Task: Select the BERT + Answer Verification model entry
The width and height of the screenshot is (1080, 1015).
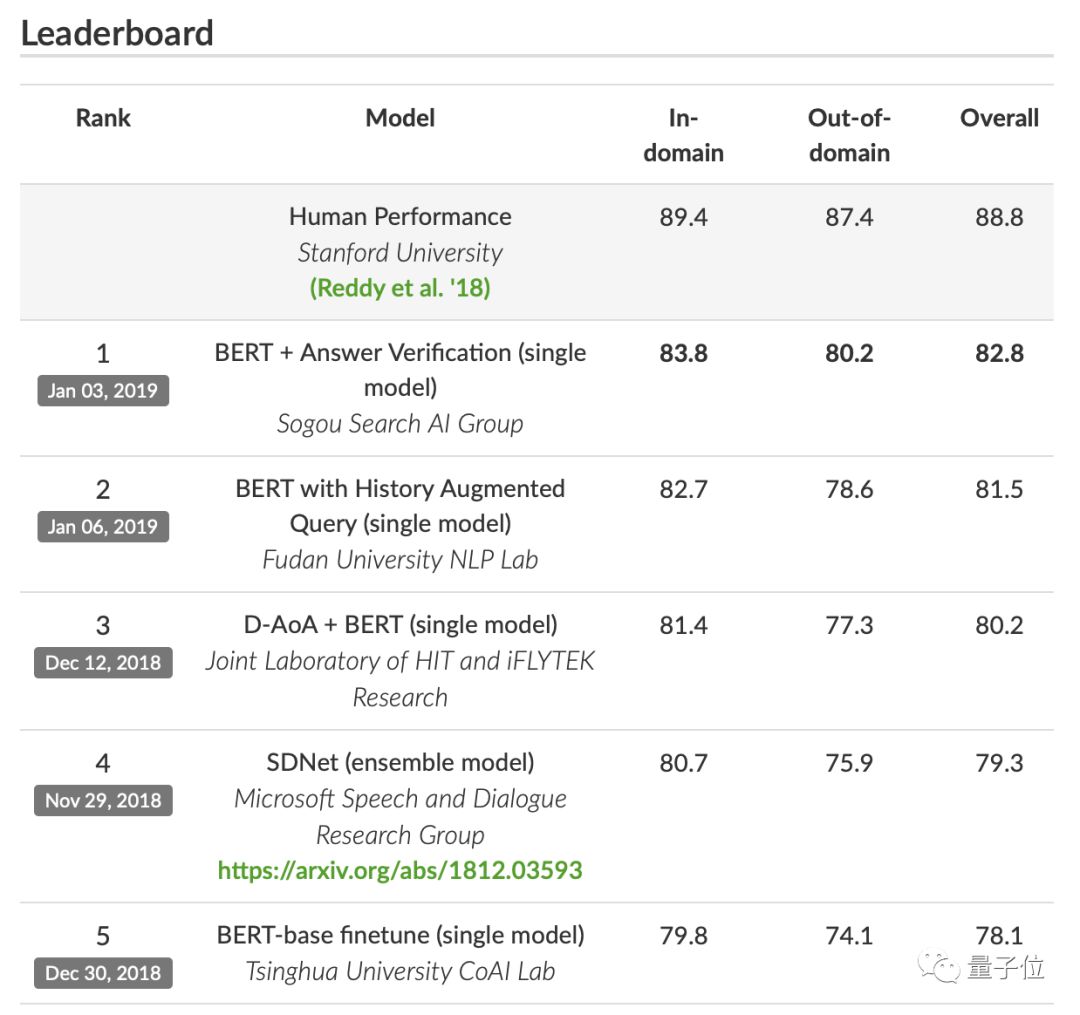Action: [400, 369]
